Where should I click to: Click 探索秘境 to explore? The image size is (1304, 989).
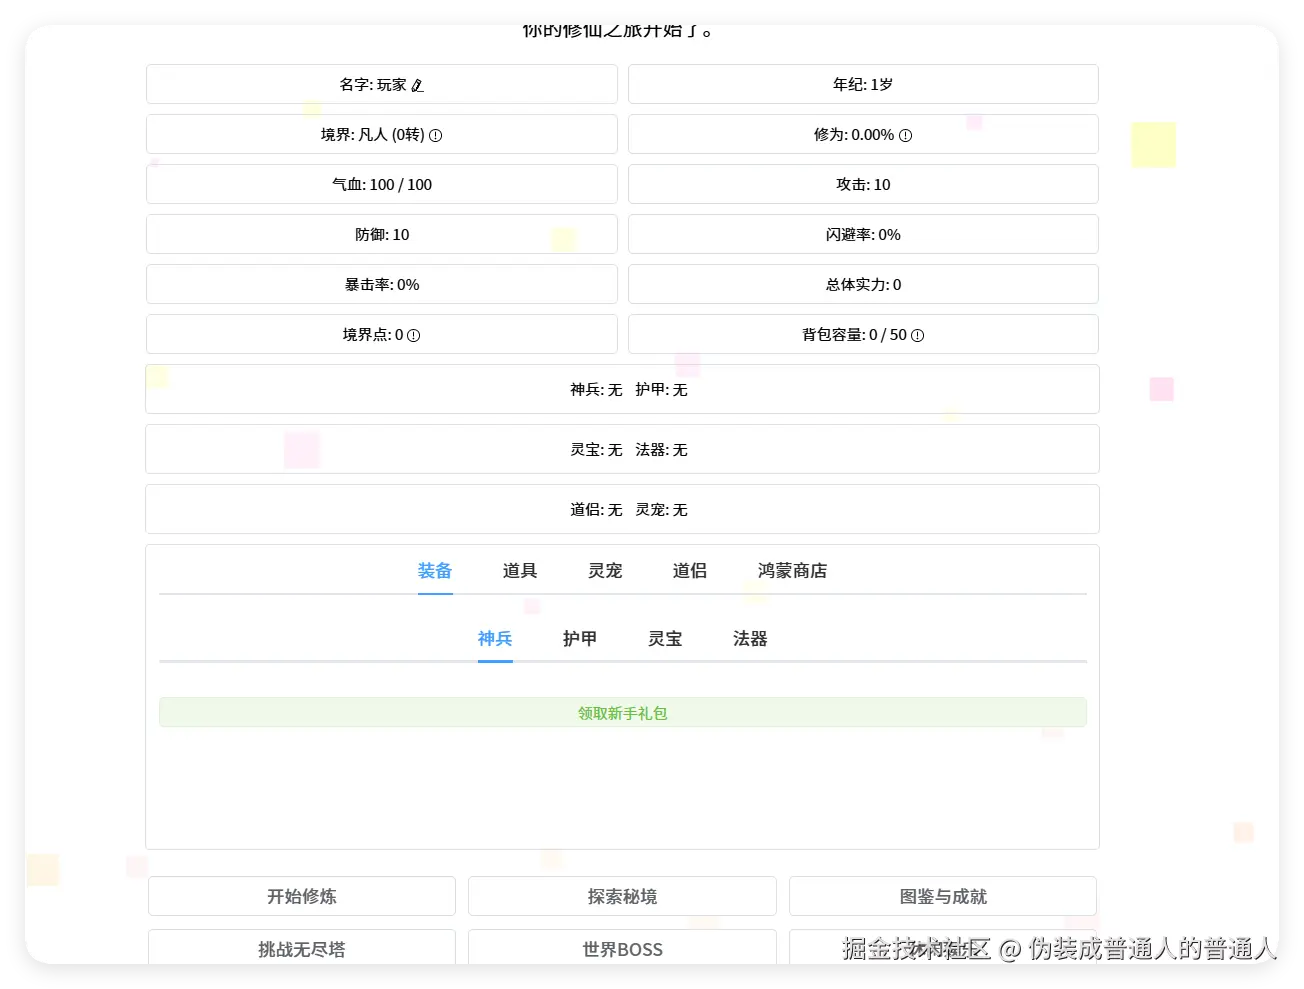(x=622, y=896)
